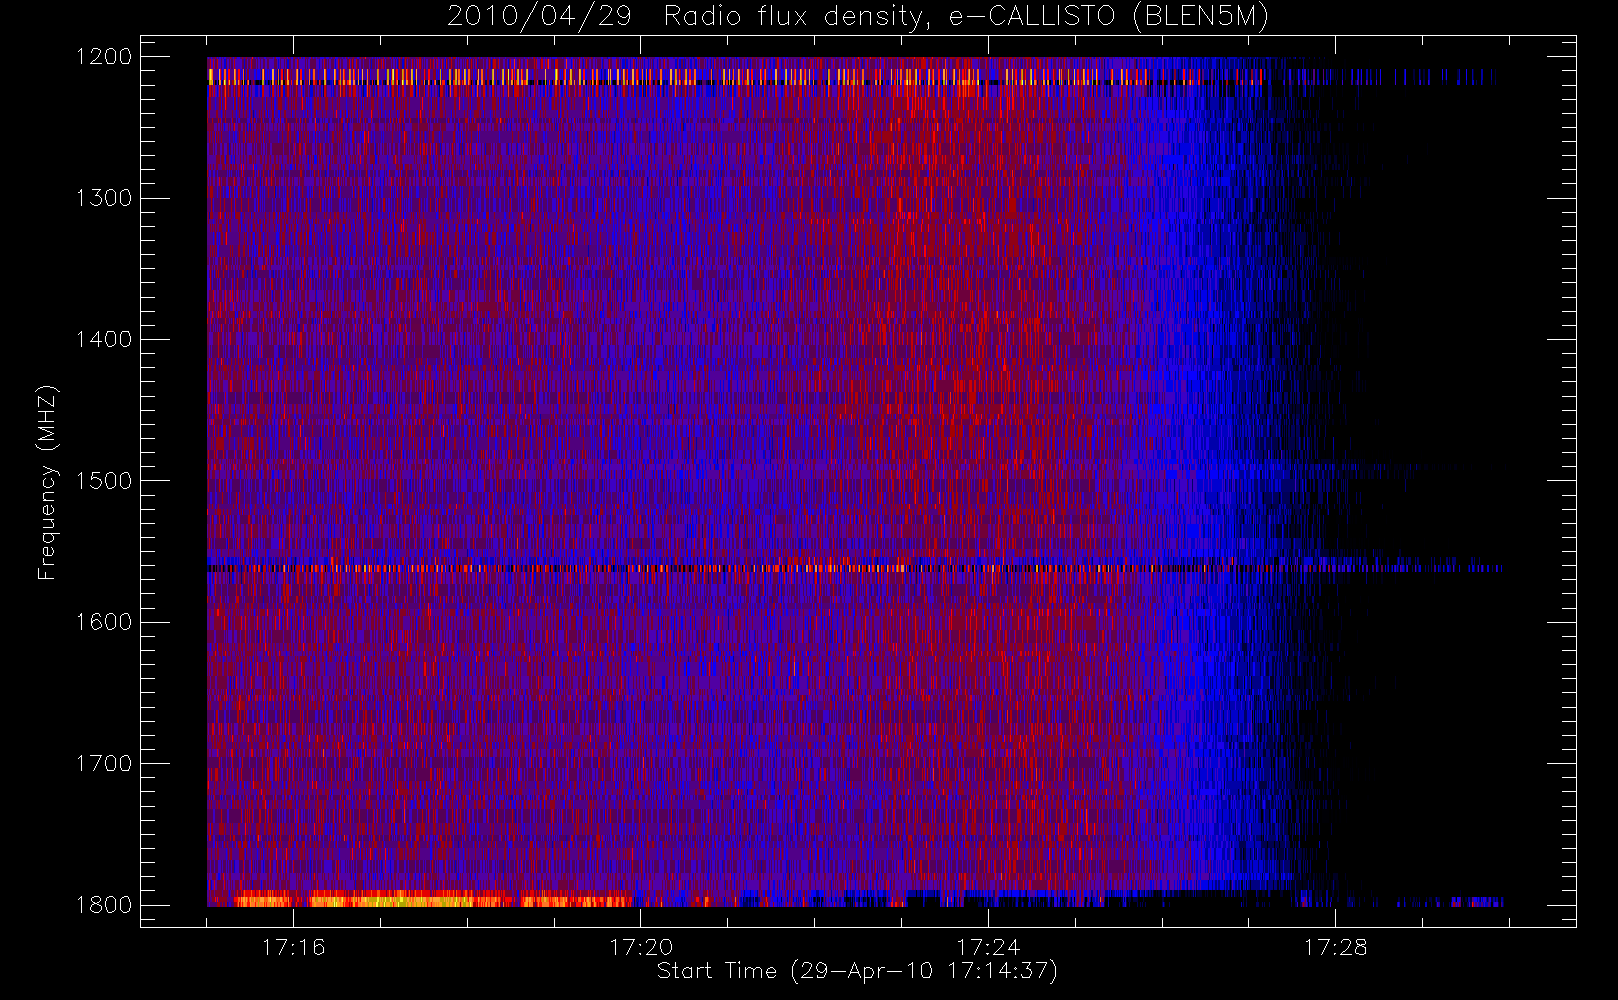The width and height of the screenshot is (1618, 1000).
Task: Click the plot title '2010/04/29 Radio flux density'
Action: pos(858,17)
